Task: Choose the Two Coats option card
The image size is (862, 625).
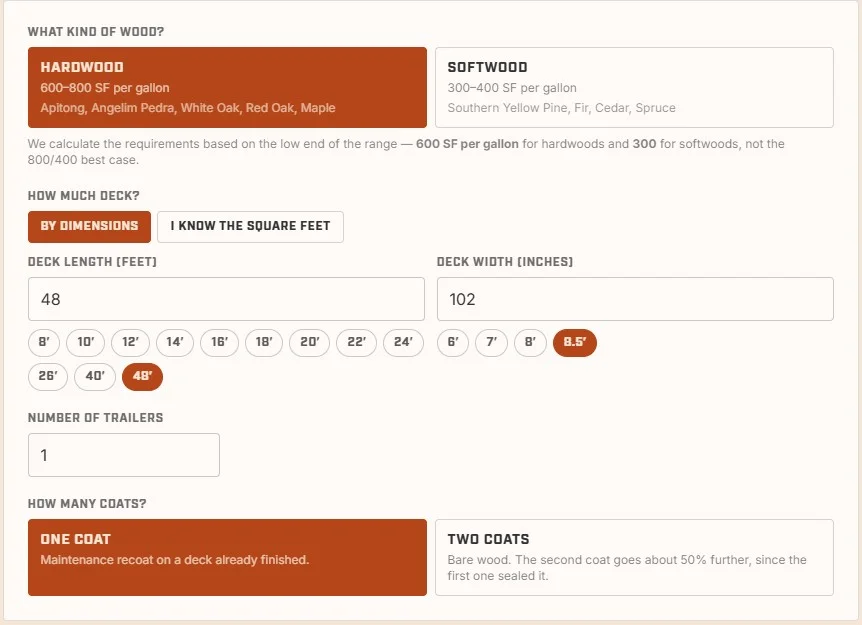Action: tap(634, 557)
